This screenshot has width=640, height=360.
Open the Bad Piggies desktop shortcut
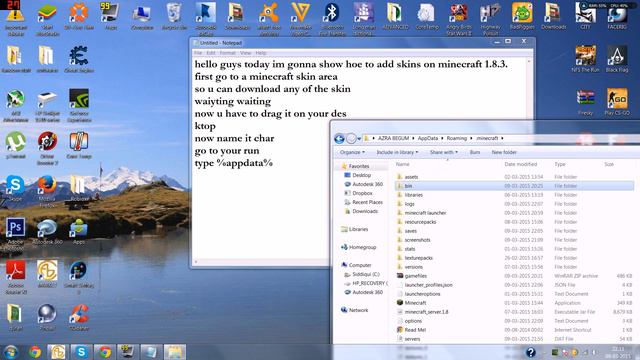point(522,16)
